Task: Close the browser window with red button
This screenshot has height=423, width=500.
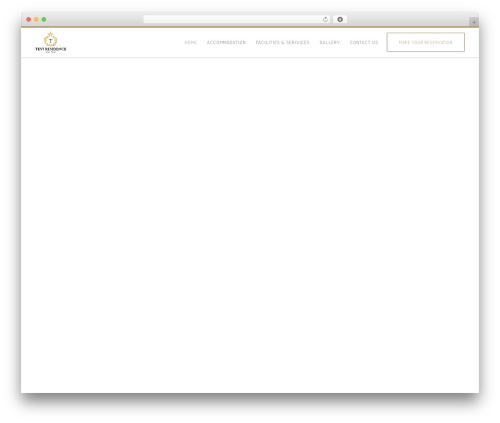Action: [x=29, y=19]
